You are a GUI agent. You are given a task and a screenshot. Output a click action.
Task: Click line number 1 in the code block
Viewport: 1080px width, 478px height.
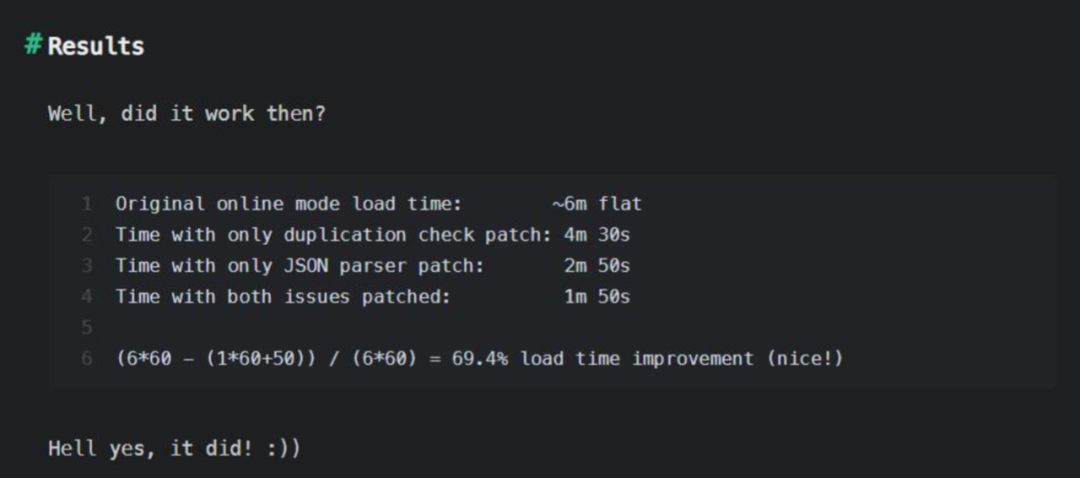click(87, 204)
